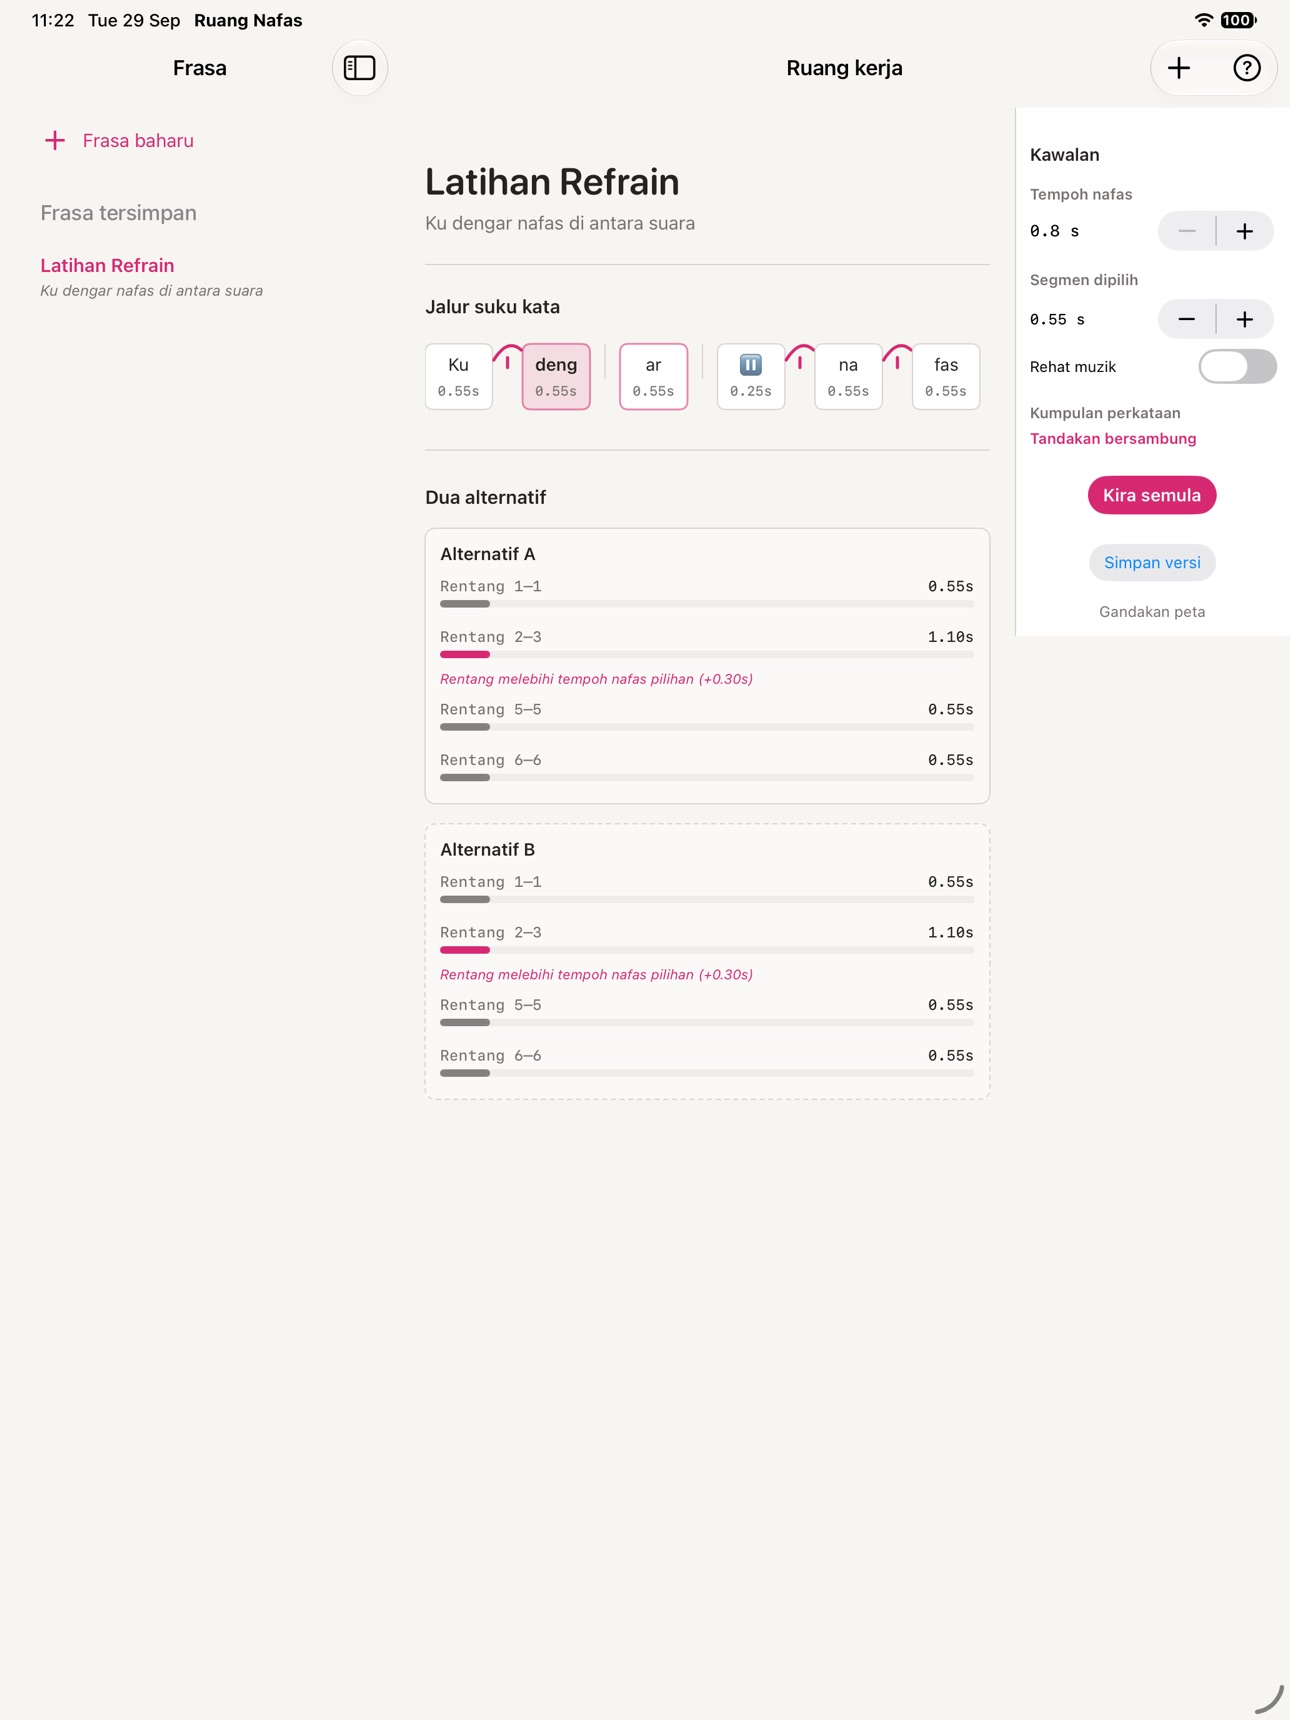The height and width of the screenshot is (1720, 1290).
Task: Click the Rentang 2–3 bar in Alternatif A
Action: (x=707, y=655)
